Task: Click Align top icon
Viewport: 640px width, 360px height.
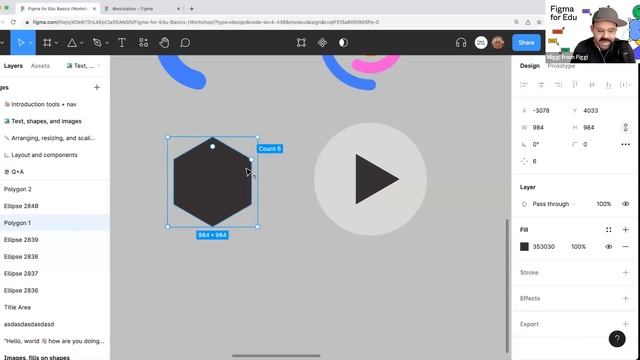Action: coord(575,84)
